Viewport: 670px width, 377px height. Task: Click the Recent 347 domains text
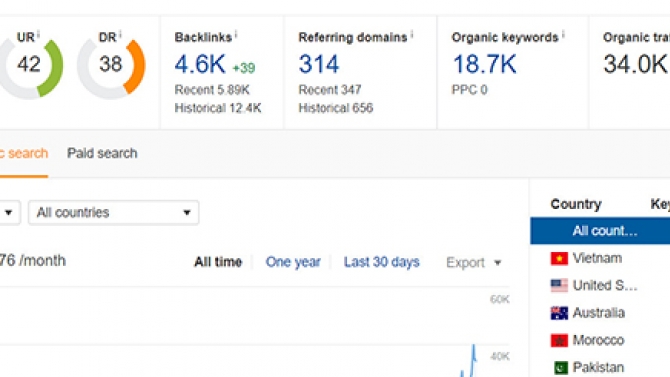click(x=330, y=90)
